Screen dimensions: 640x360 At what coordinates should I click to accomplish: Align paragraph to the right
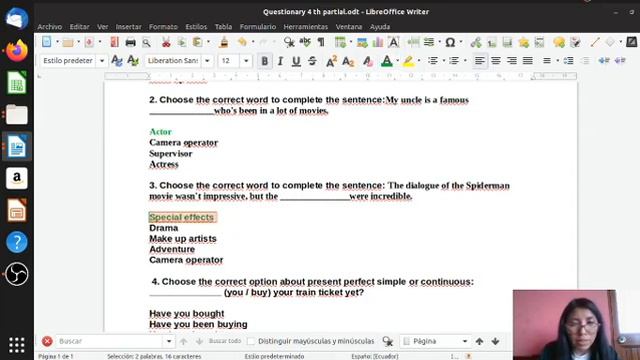[511, 61]
